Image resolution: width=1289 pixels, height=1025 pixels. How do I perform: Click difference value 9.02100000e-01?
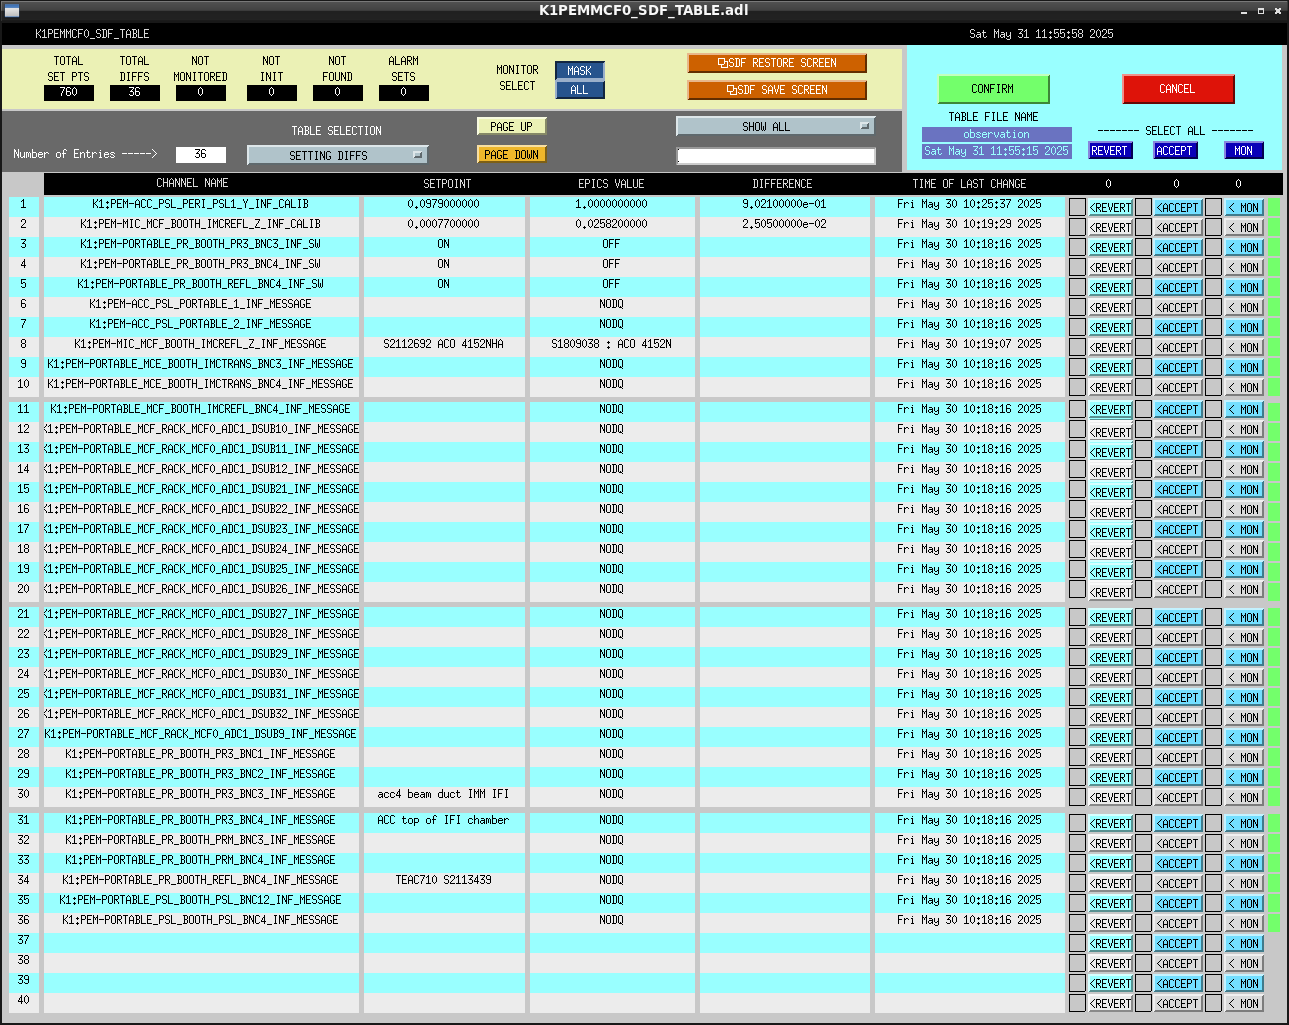pyautogui.click(x=784, y=204)
